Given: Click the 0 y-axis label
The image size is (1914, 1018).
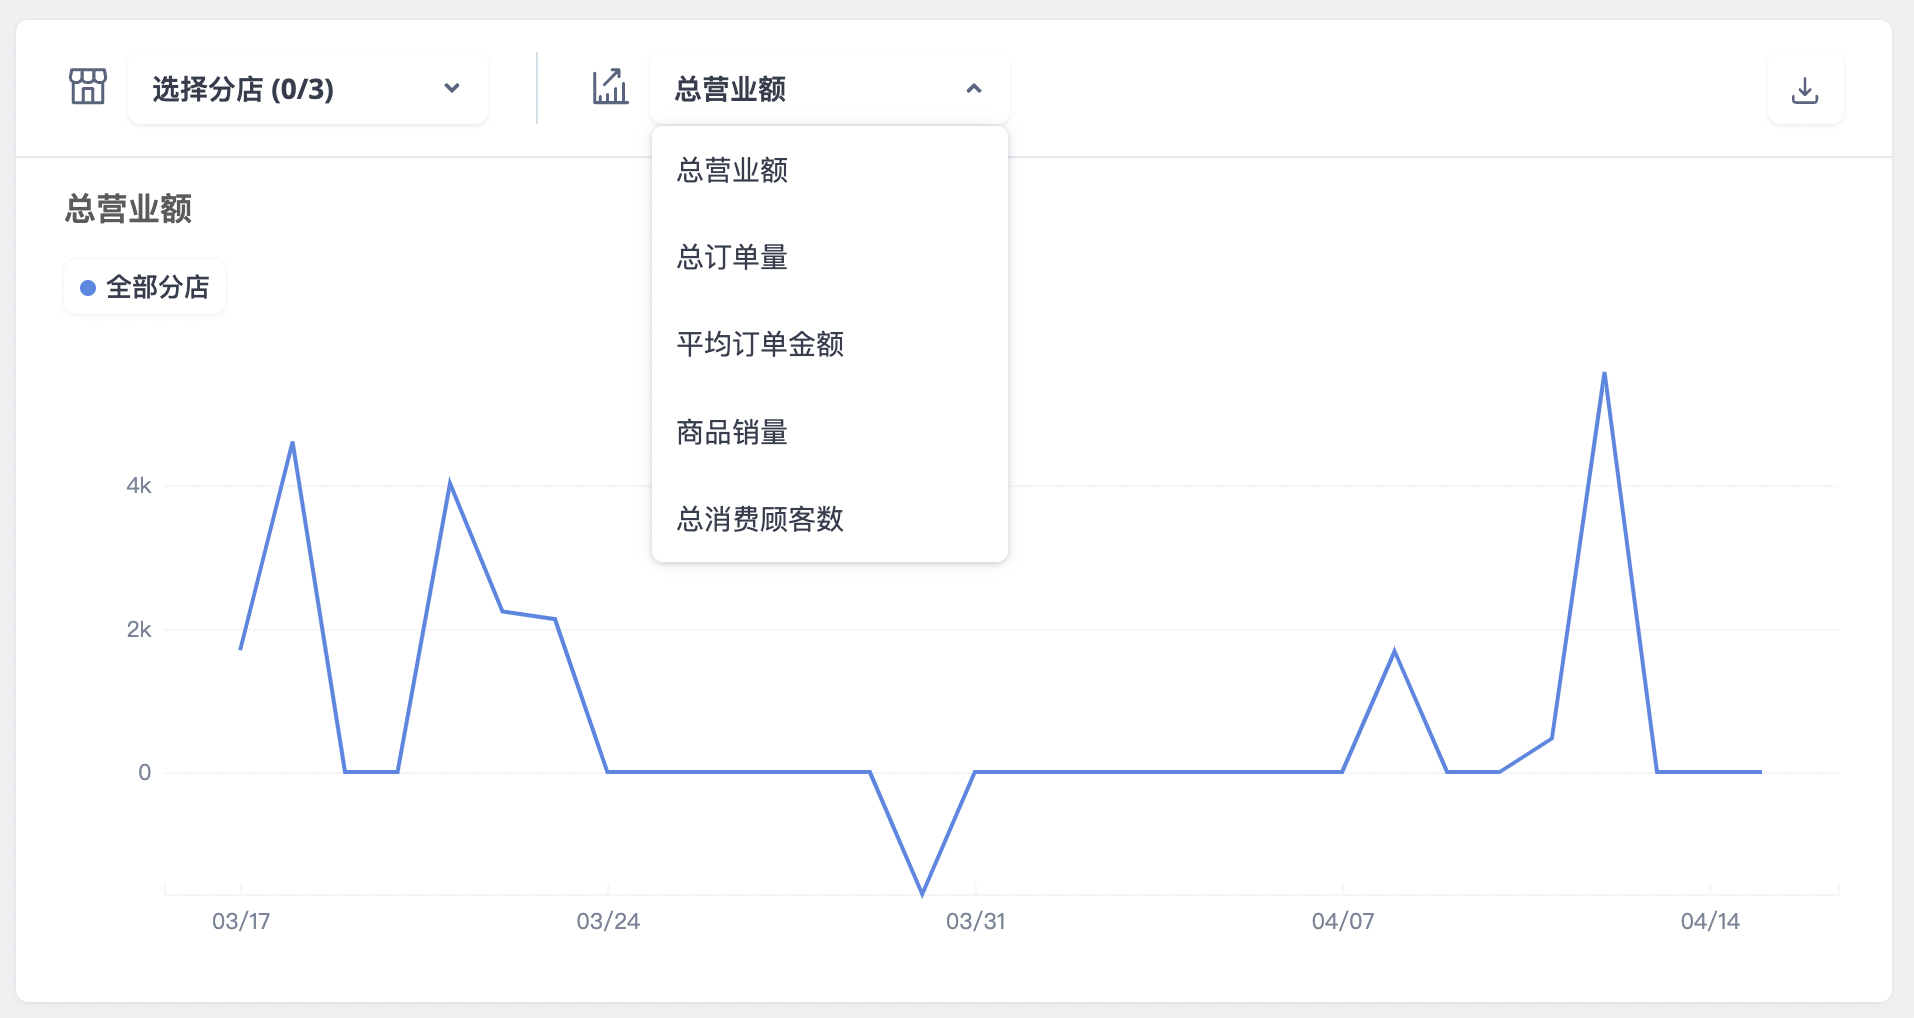Looking at the screenshot, I should pyautogui.click(x=145, y=772).
